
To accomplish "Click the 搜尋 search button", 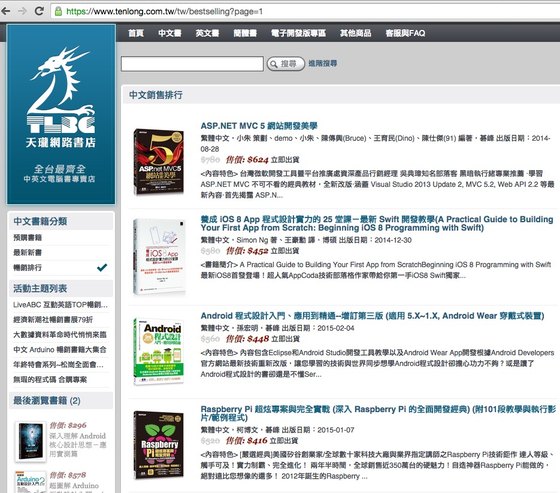I will coord(286,64).
